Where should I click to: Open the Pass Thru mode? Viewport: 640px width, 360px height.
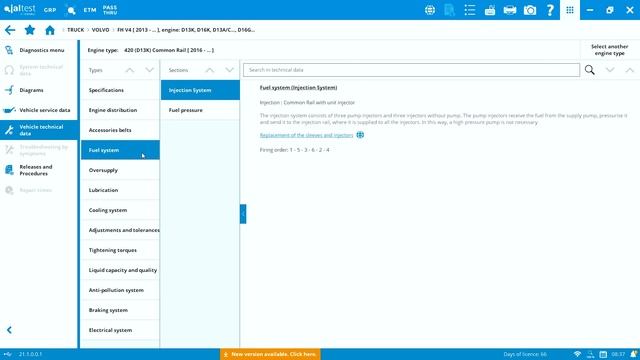(x=110, y=10)
